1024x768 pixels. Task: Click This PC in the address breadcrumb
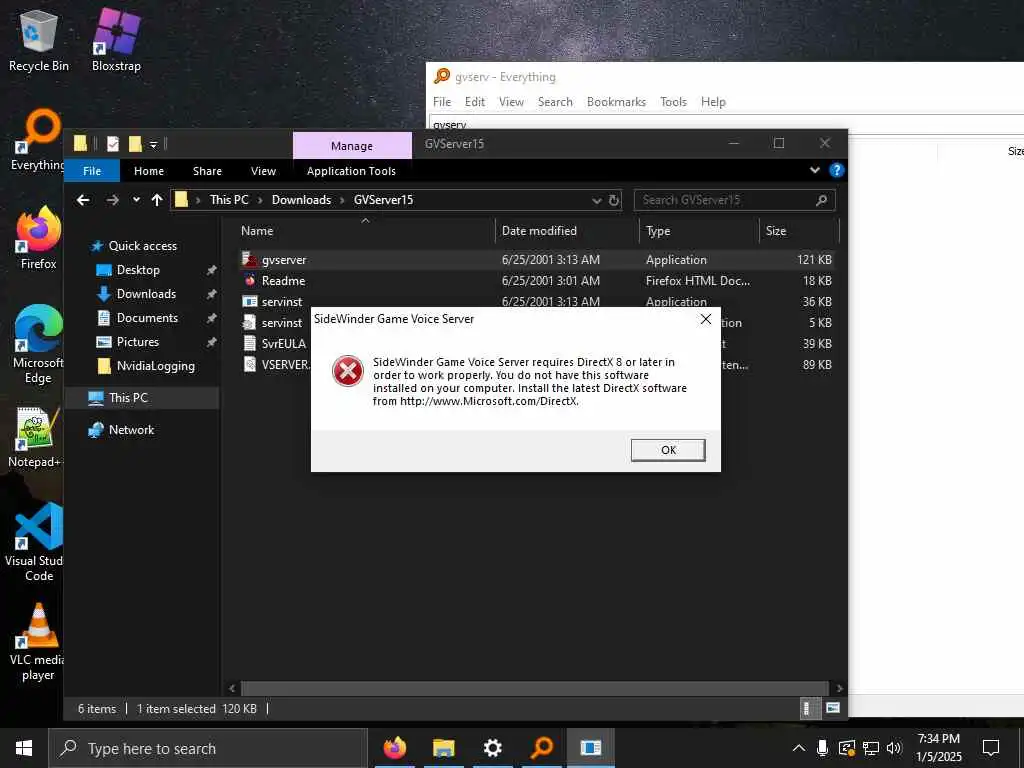pos(229,200)
